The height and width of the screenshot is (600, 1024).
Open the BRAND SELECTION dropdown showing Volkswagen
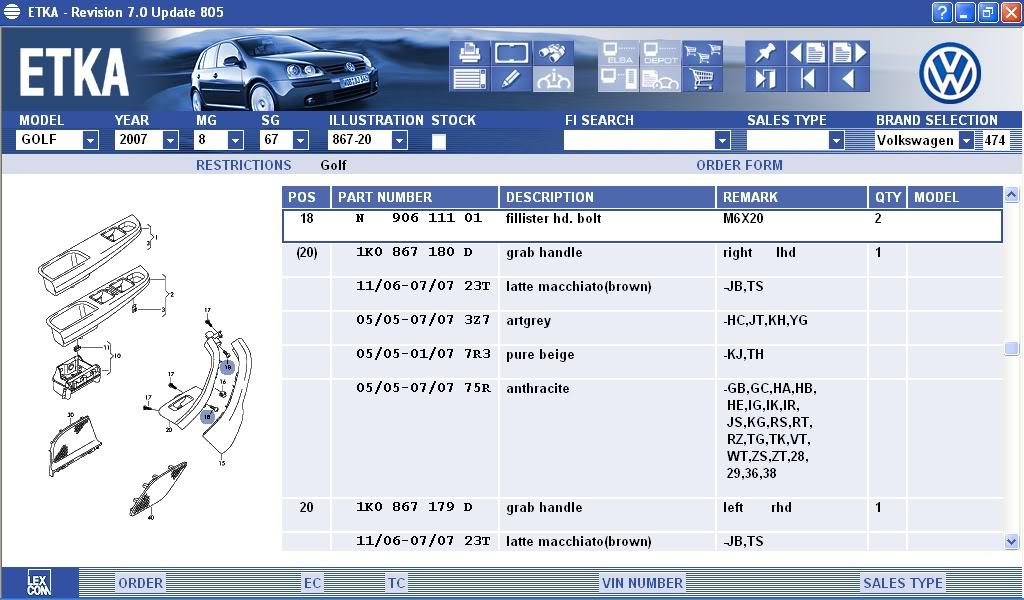click(967, 140)
